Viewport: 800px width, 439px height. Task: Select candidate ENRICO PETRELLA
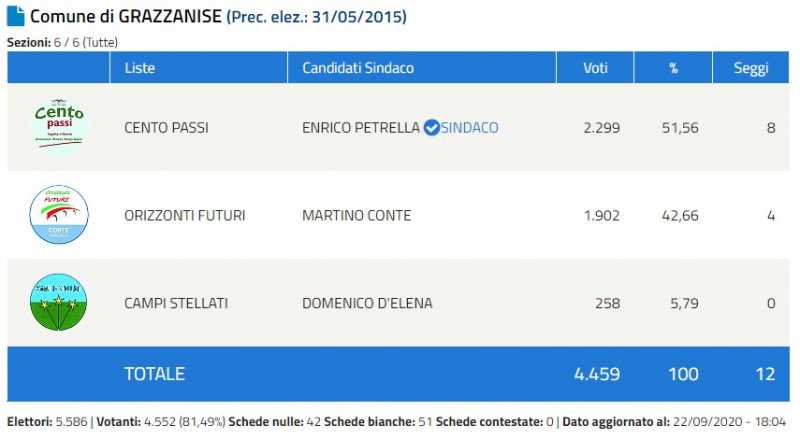(x=360, y=128)
